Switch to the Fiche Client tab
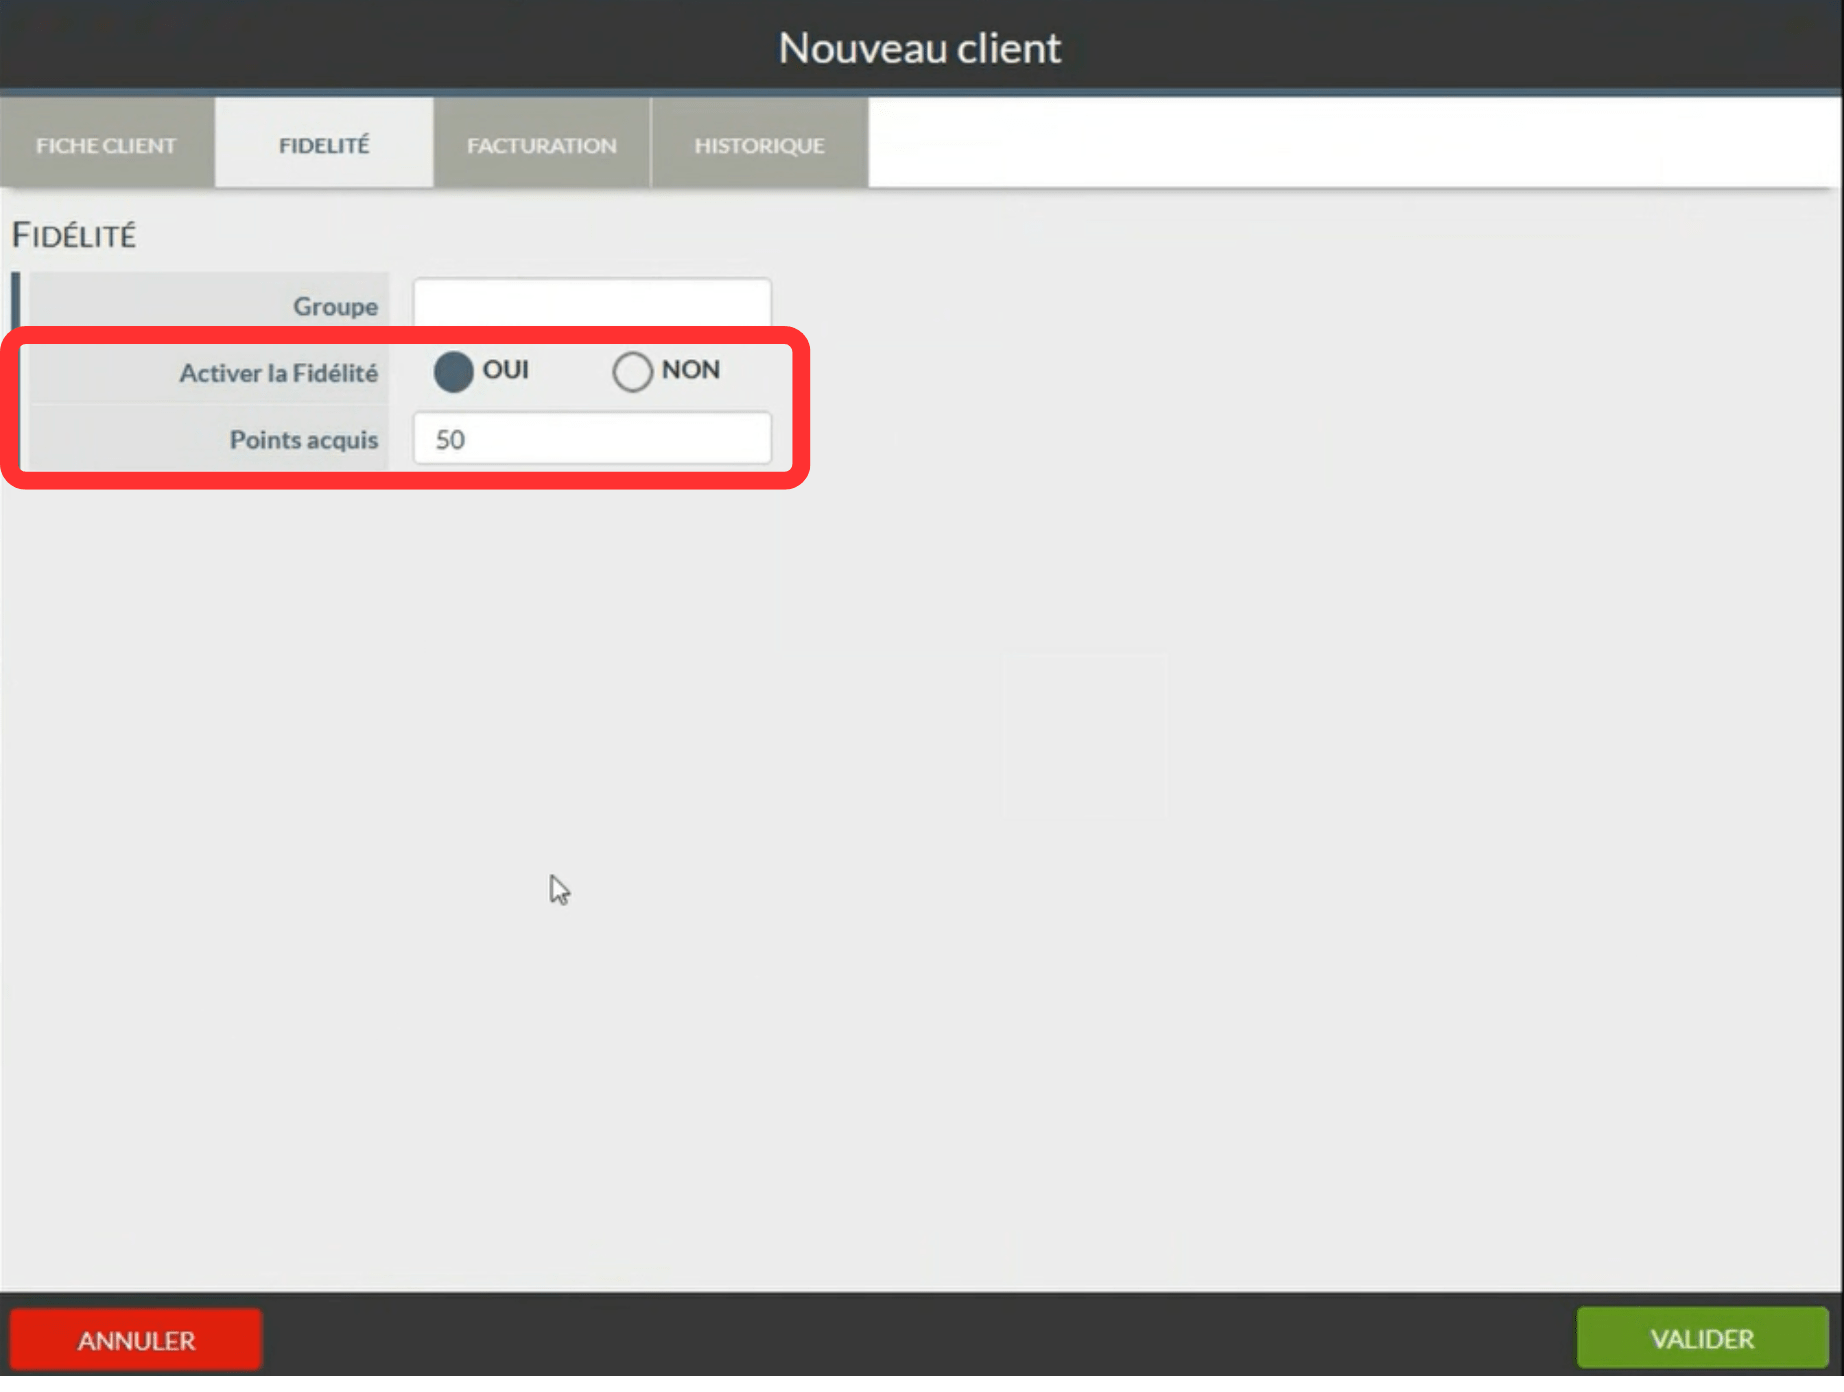The height and width of the screenshot is (1392, 1844). tap(106, 145)
